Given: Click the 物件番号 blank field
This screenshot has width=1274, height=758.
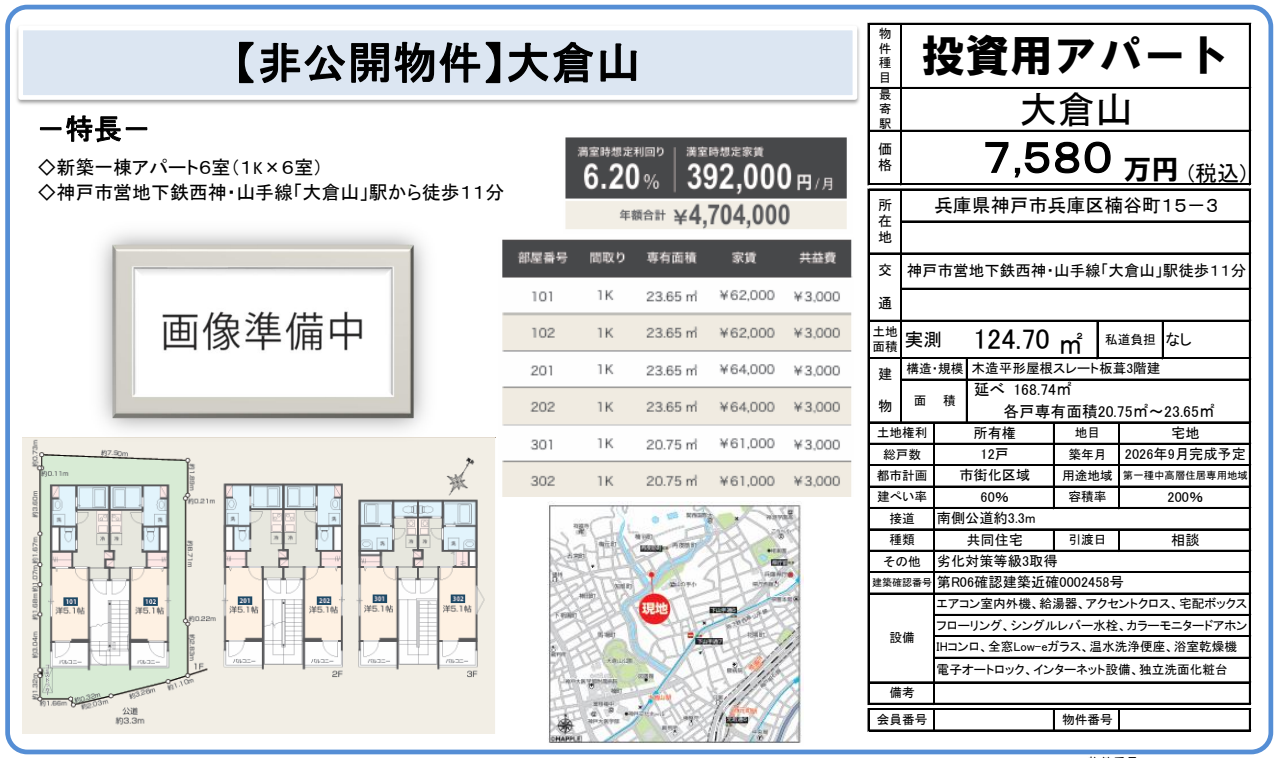Looking at the screenshot, I should 1183,719.
